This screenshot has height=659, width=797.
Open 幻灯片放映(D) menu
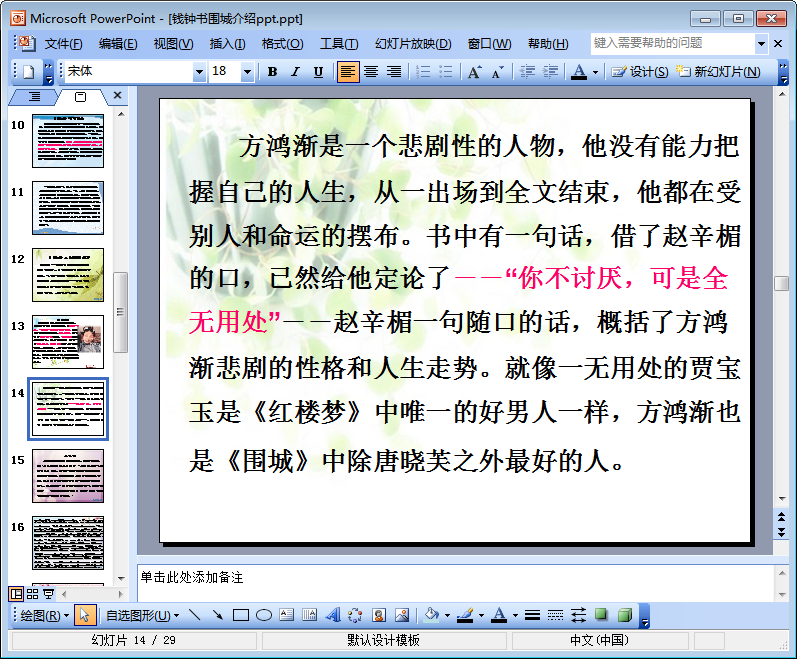[413, 44]
